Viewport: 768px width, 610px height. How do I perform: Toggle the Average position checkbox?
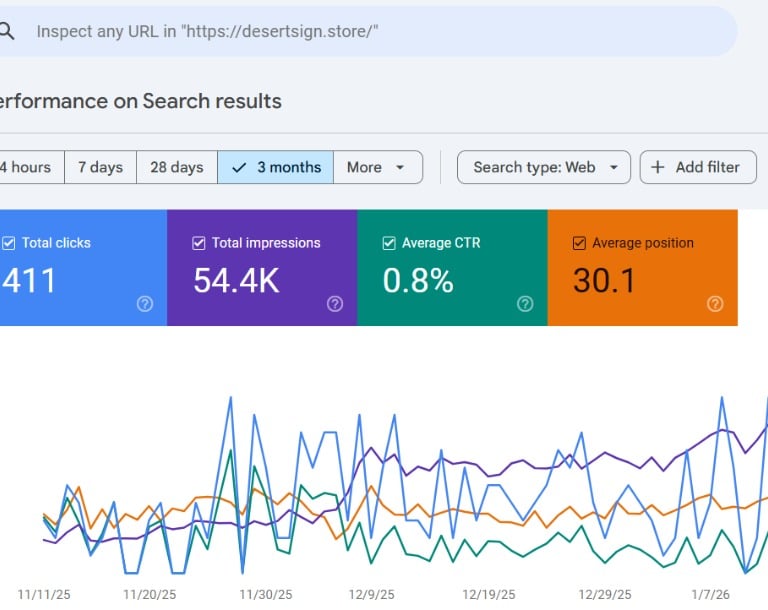point(579,243)
